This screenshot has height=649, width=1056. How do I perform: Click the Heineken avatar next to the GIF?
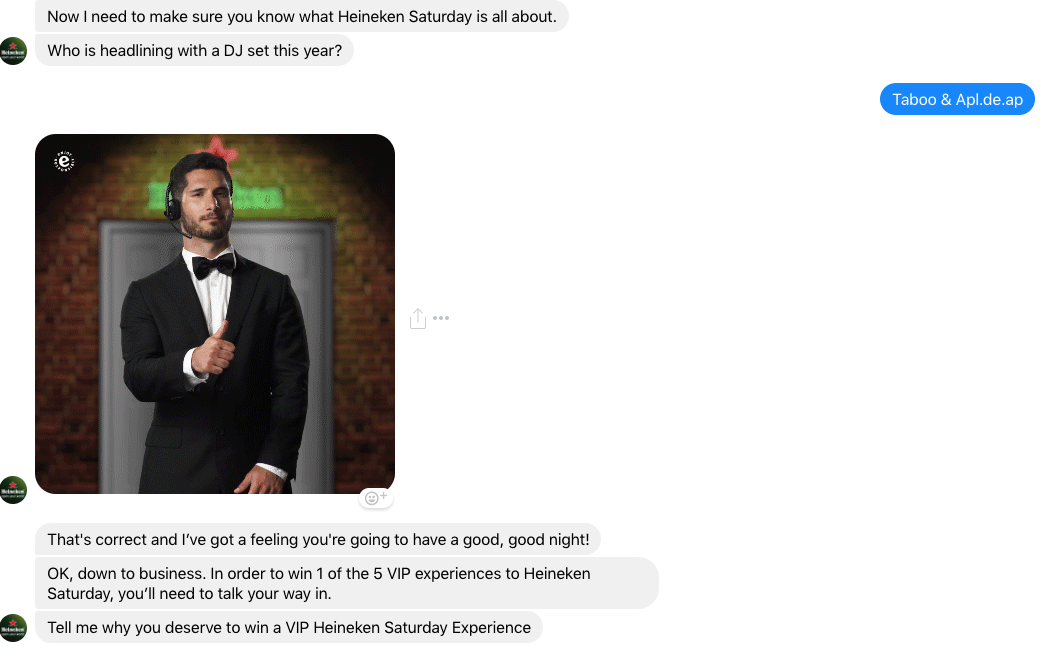tap(13, 490)
